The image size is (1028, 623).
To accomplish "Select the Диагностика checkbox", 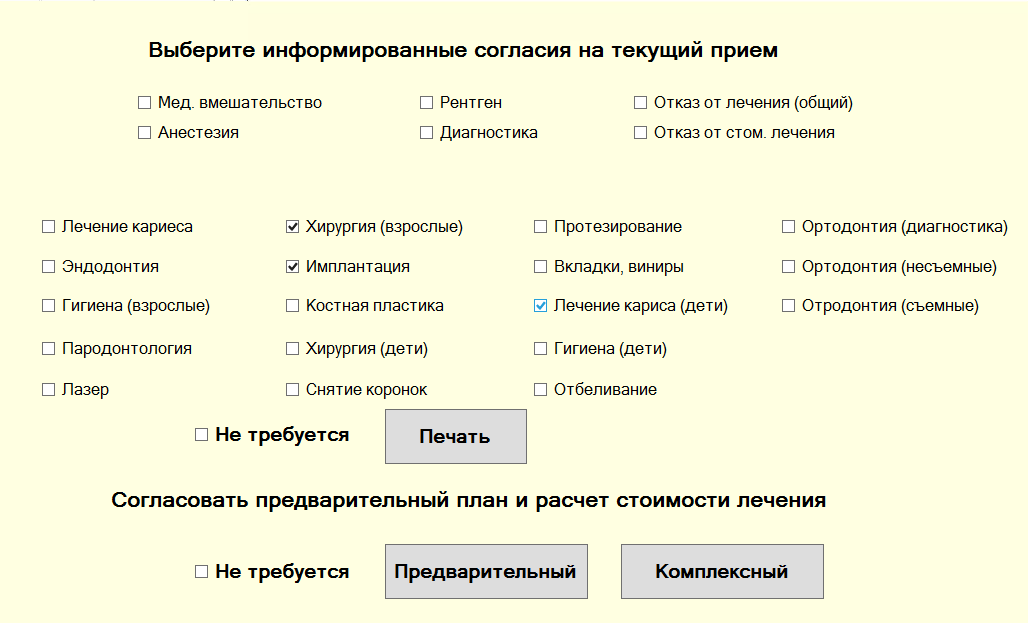I will tap(426, 133).
